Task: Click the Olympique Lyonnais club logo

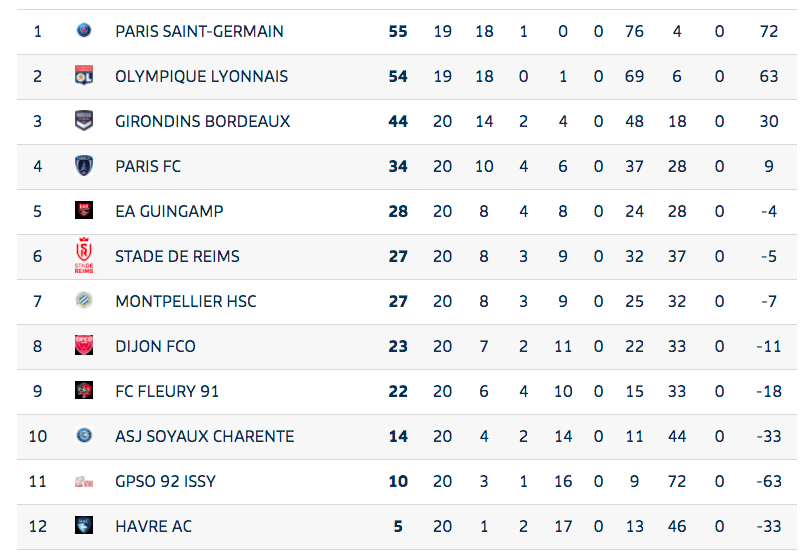Action: tap(84, 76)
